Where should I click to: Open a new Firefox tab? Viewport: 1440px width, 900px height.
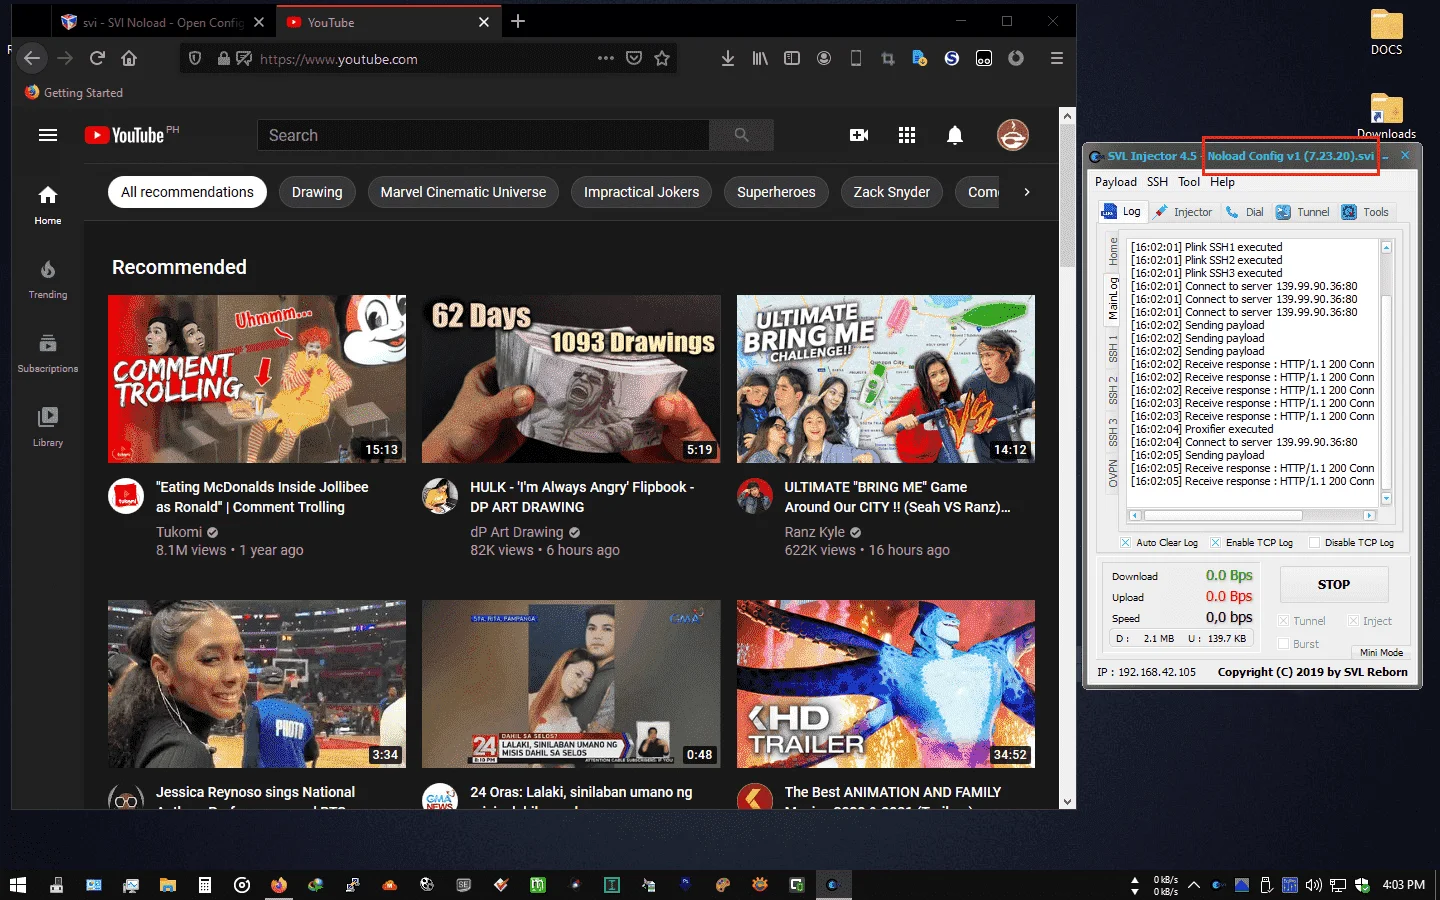(x=518, y=21)
